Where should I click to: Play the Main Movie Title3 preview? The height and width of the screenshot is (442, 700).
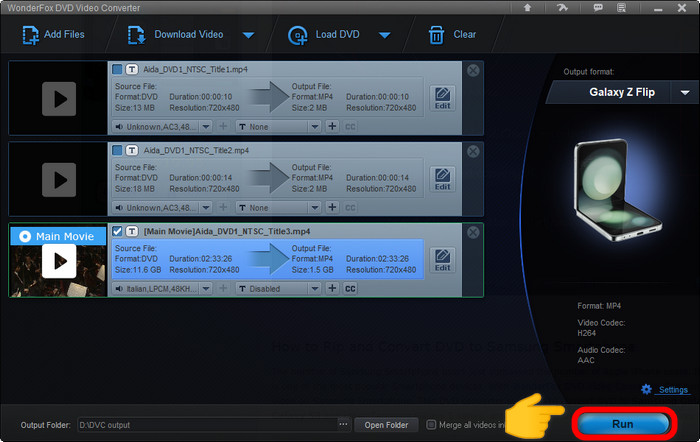click(x=59, y=261)
